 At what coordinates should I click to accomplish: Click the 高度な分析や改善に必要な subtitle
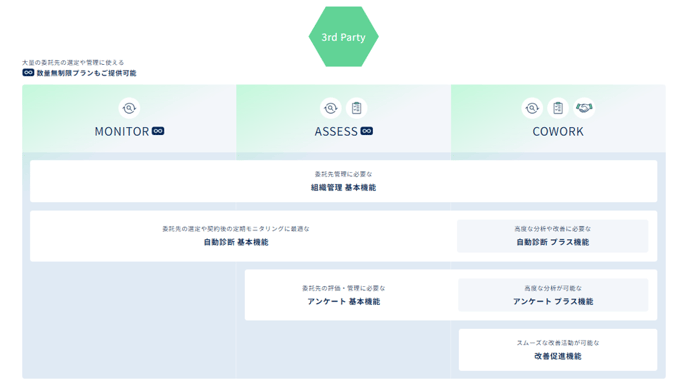pyautogui.click(x=552, y=229)
